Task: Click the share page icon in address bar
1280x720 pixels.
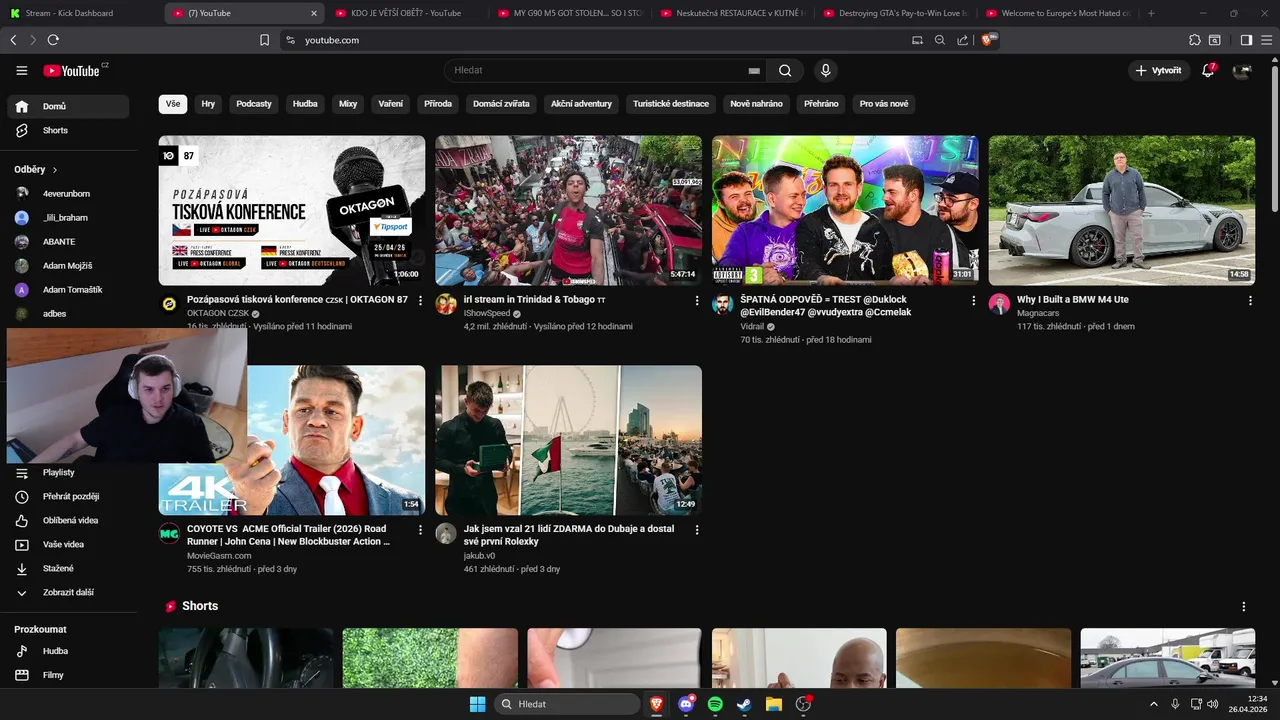Action: (962, 40)
